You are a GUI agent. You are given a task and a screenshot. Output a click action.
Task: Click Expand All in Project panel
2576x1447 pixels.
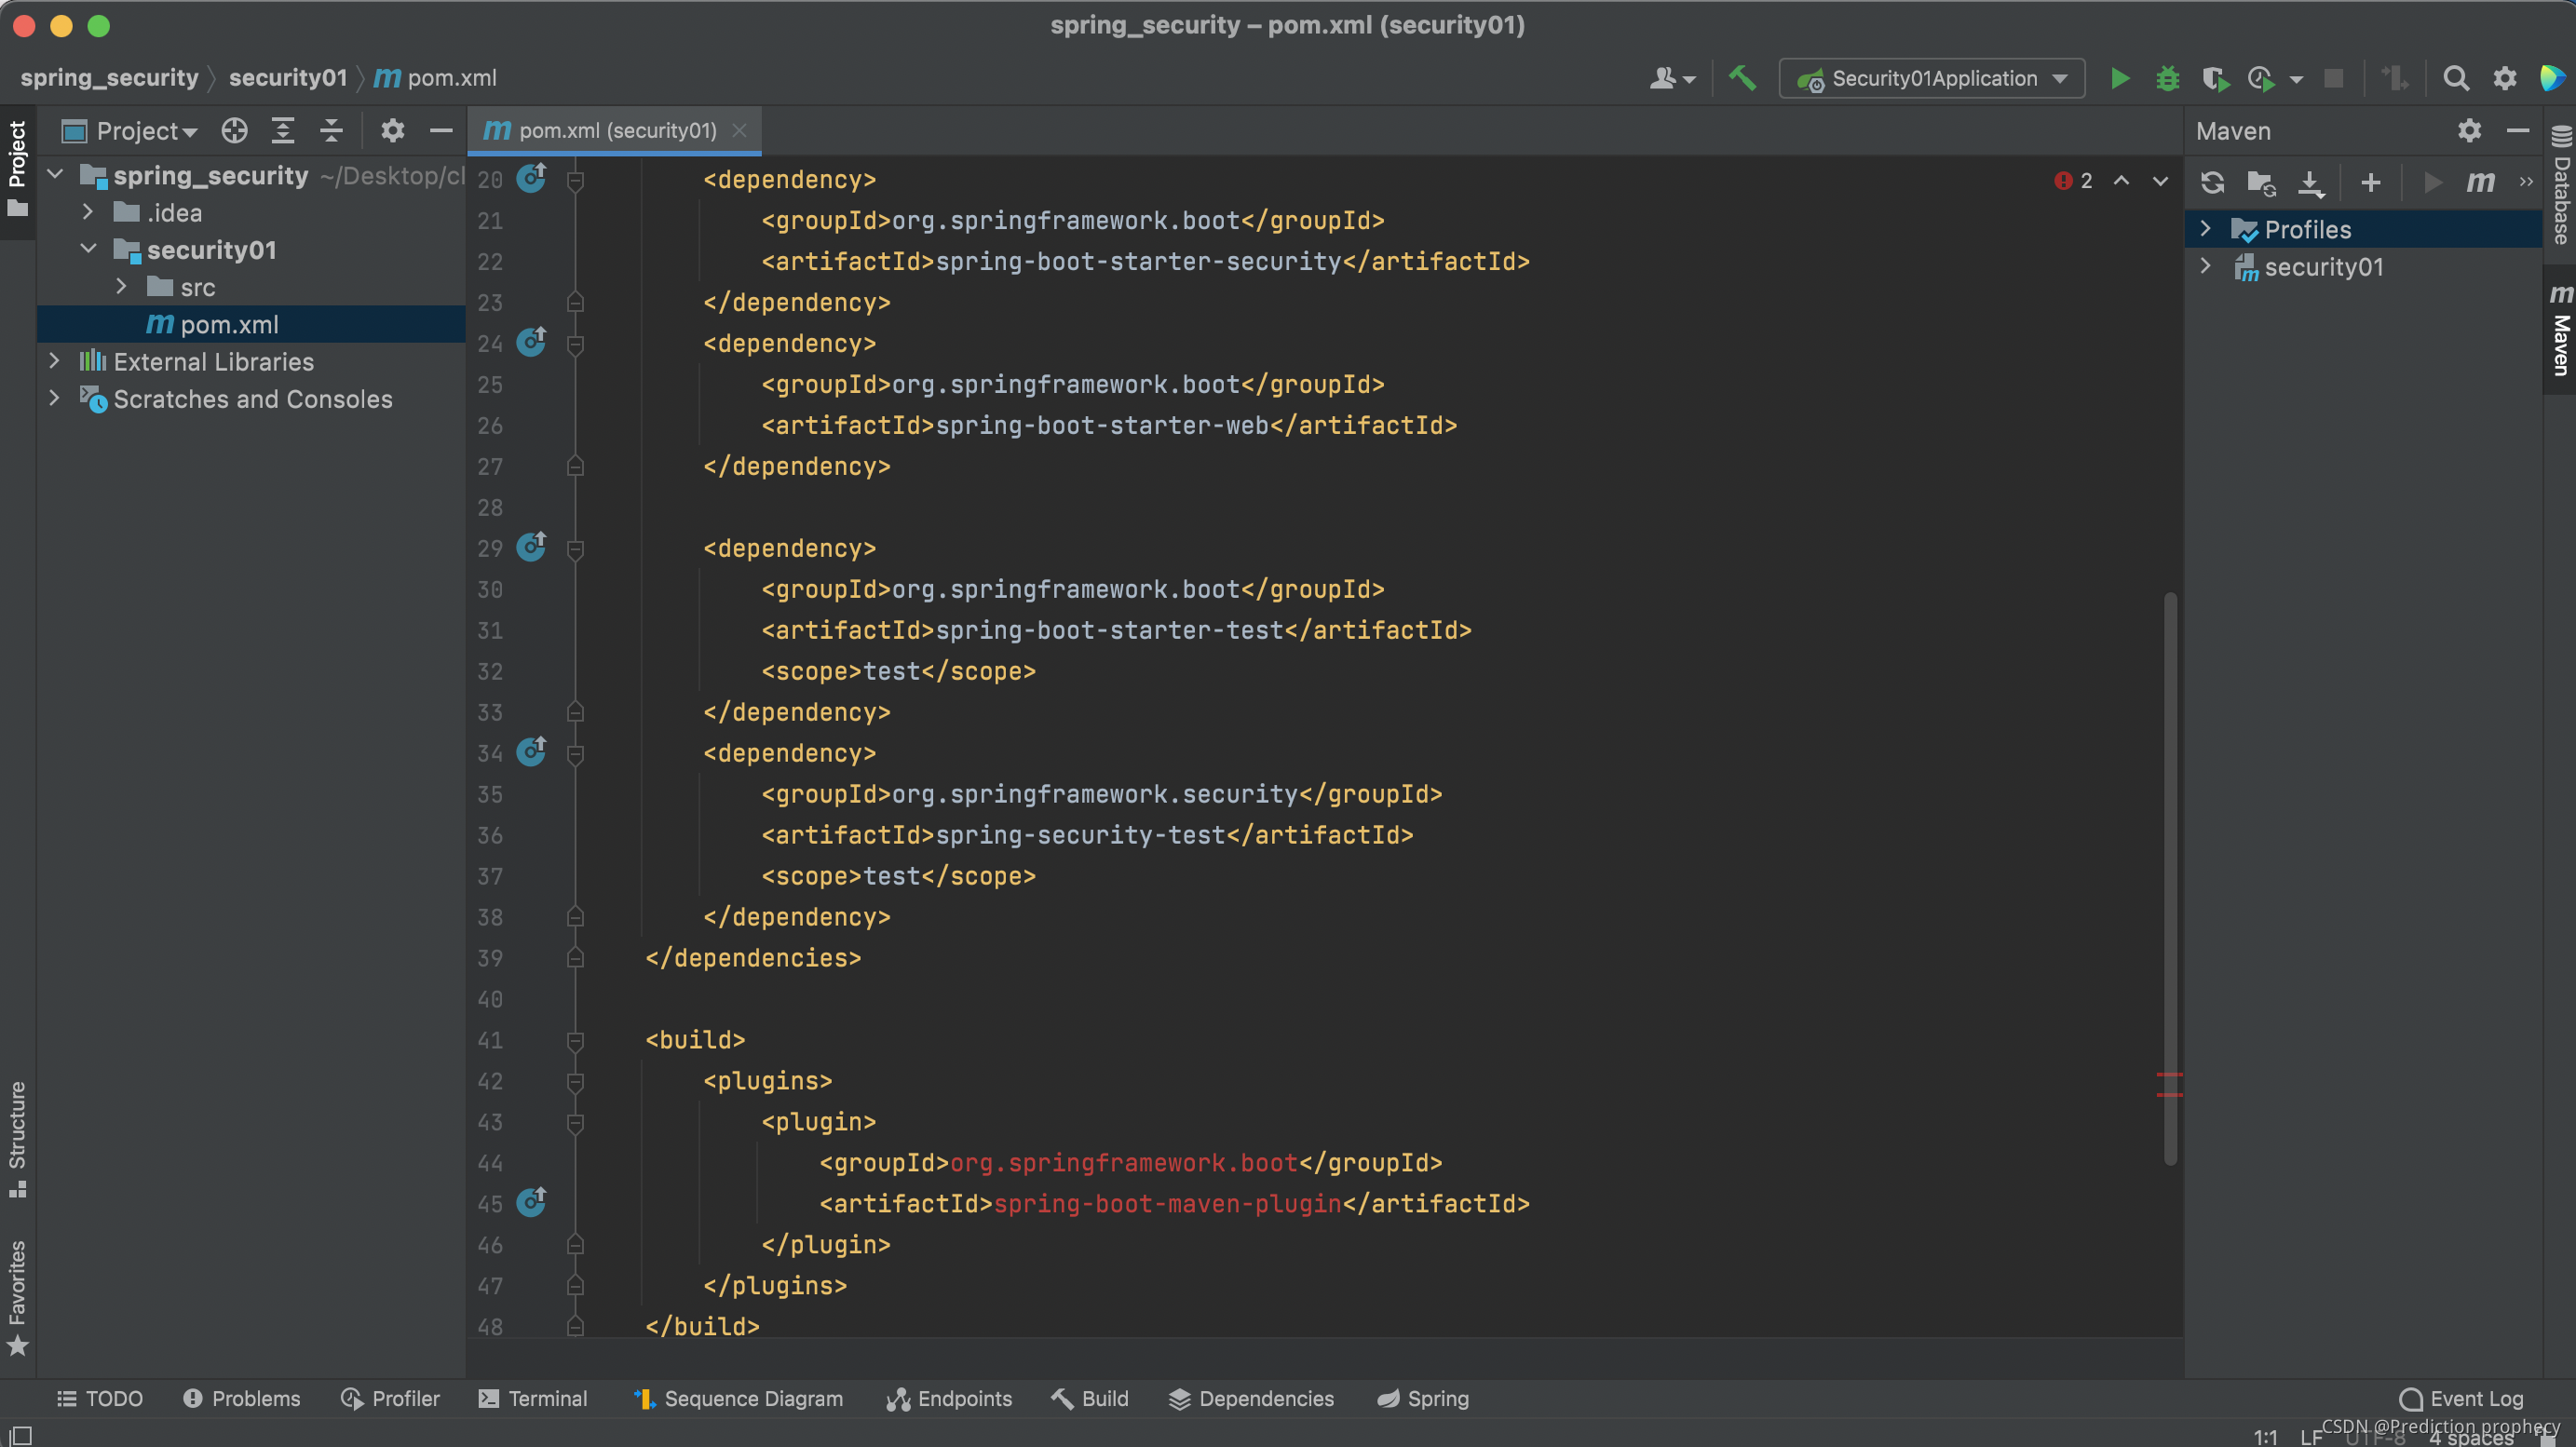(283, 131)
